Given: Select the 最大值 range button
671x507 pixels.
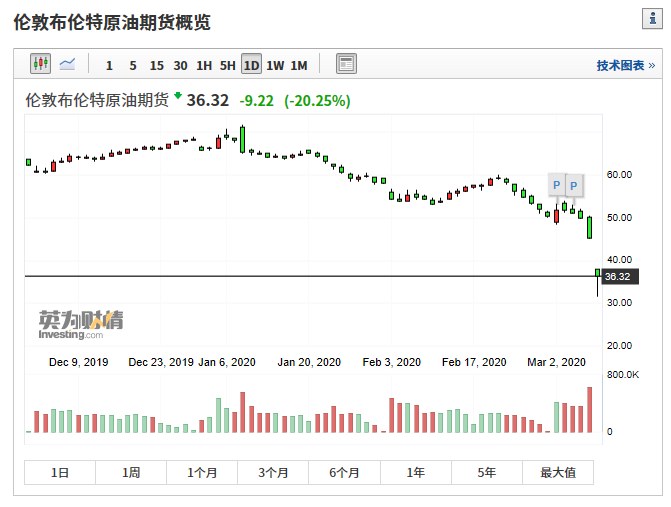Looking at the screenshot, I should (558, 472).
